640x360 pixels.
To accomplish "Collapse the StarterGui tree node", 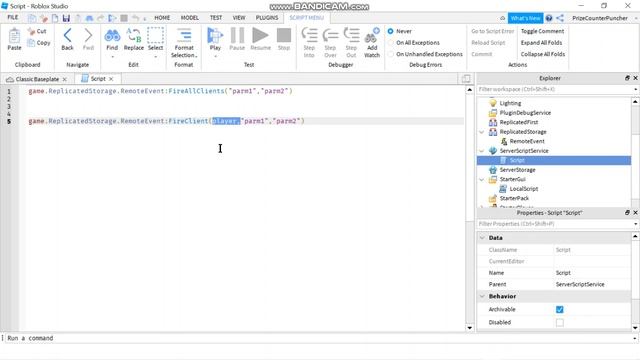I will click(482, 179).
